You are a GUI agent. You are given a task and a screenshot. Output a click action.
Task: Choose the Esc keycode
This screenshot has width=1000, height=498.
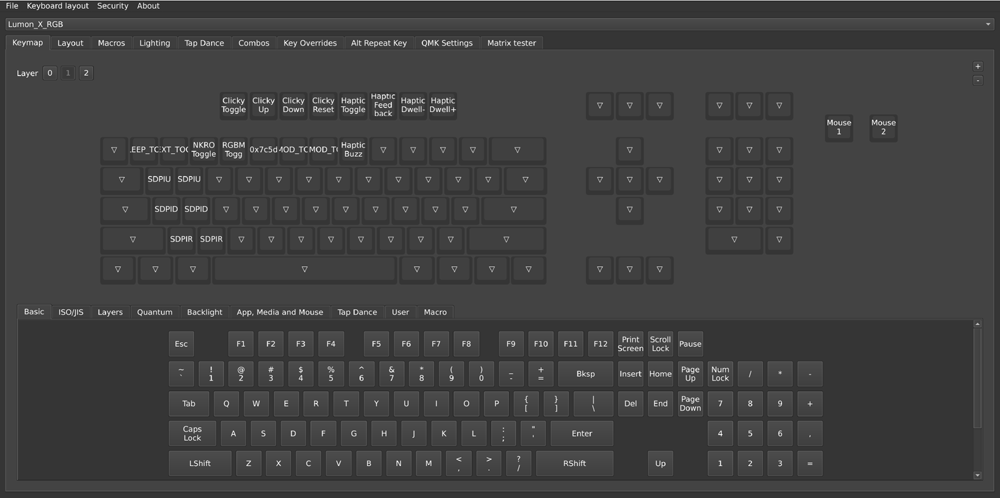(x=181, y=344)
